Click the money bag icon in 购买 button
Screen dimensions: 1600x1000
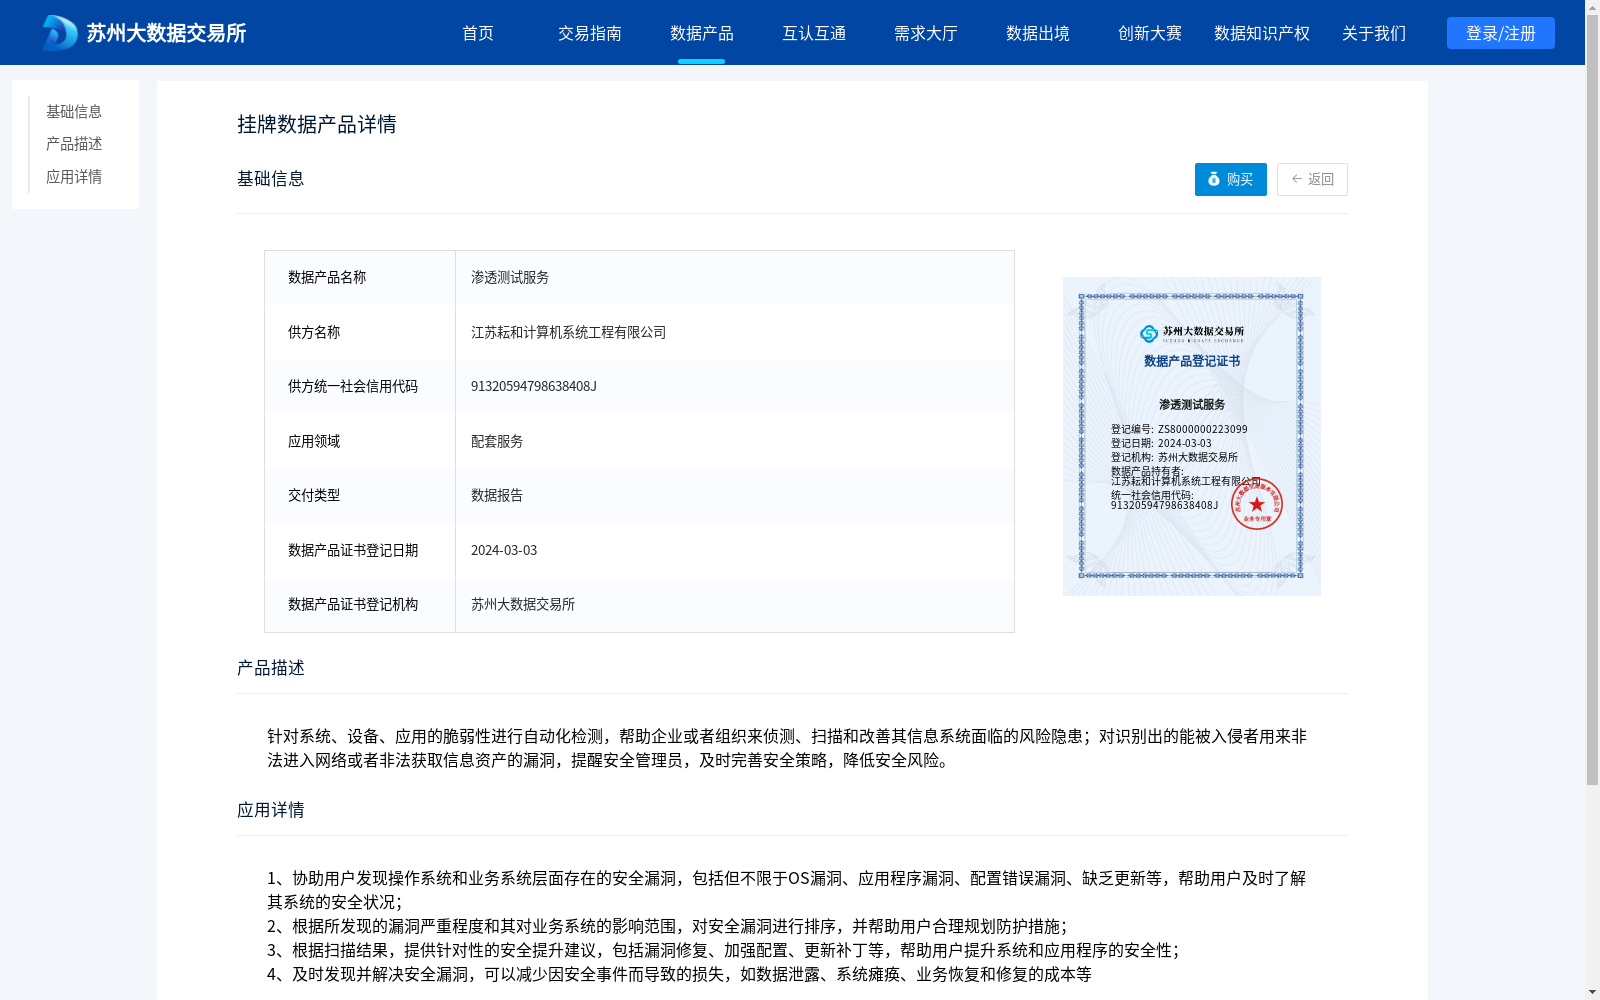pos(1214,179)
